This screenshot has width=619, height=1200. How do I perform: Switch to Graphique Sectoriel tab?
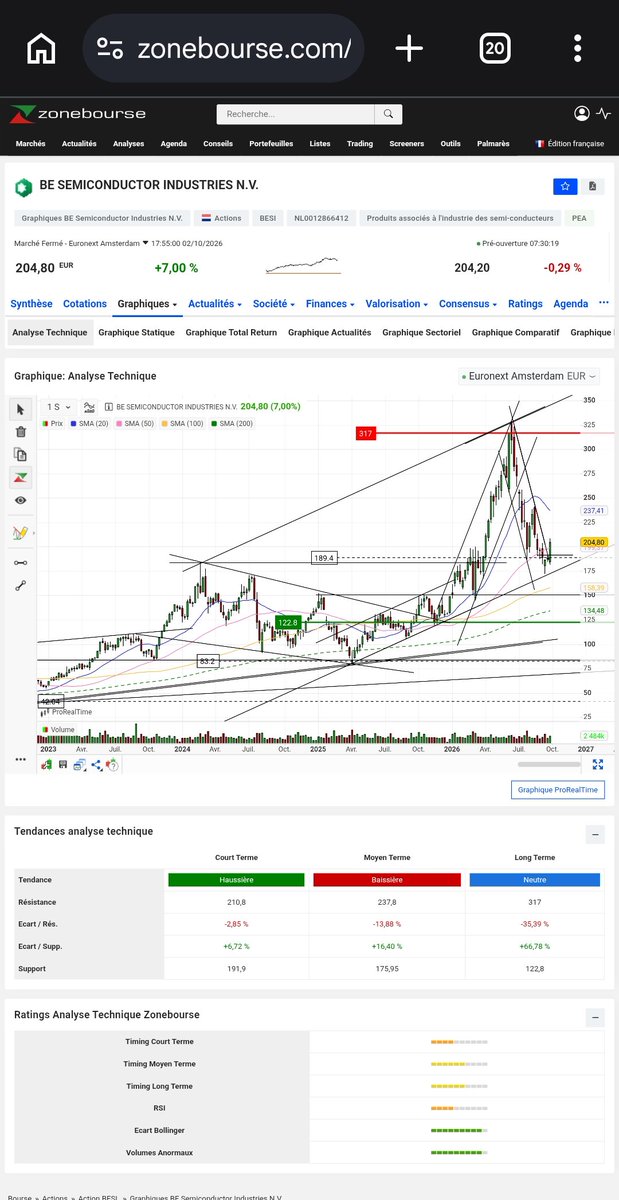[x=421, y=333]
